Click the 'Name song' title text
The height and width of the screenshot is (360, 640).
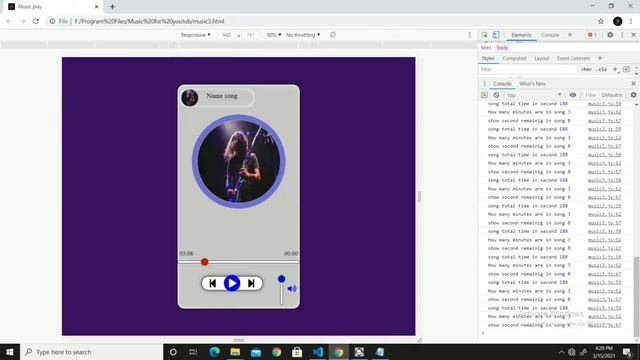tap(222, 96)
